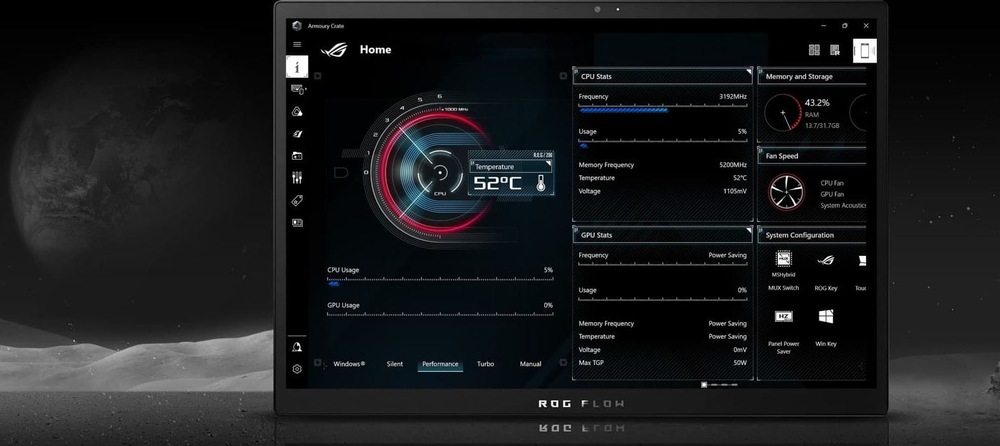This screenshot has height=446, width=1000.
Task: Click the mobile device link icon
Action: pyautogui.click(x=865, y=50)
